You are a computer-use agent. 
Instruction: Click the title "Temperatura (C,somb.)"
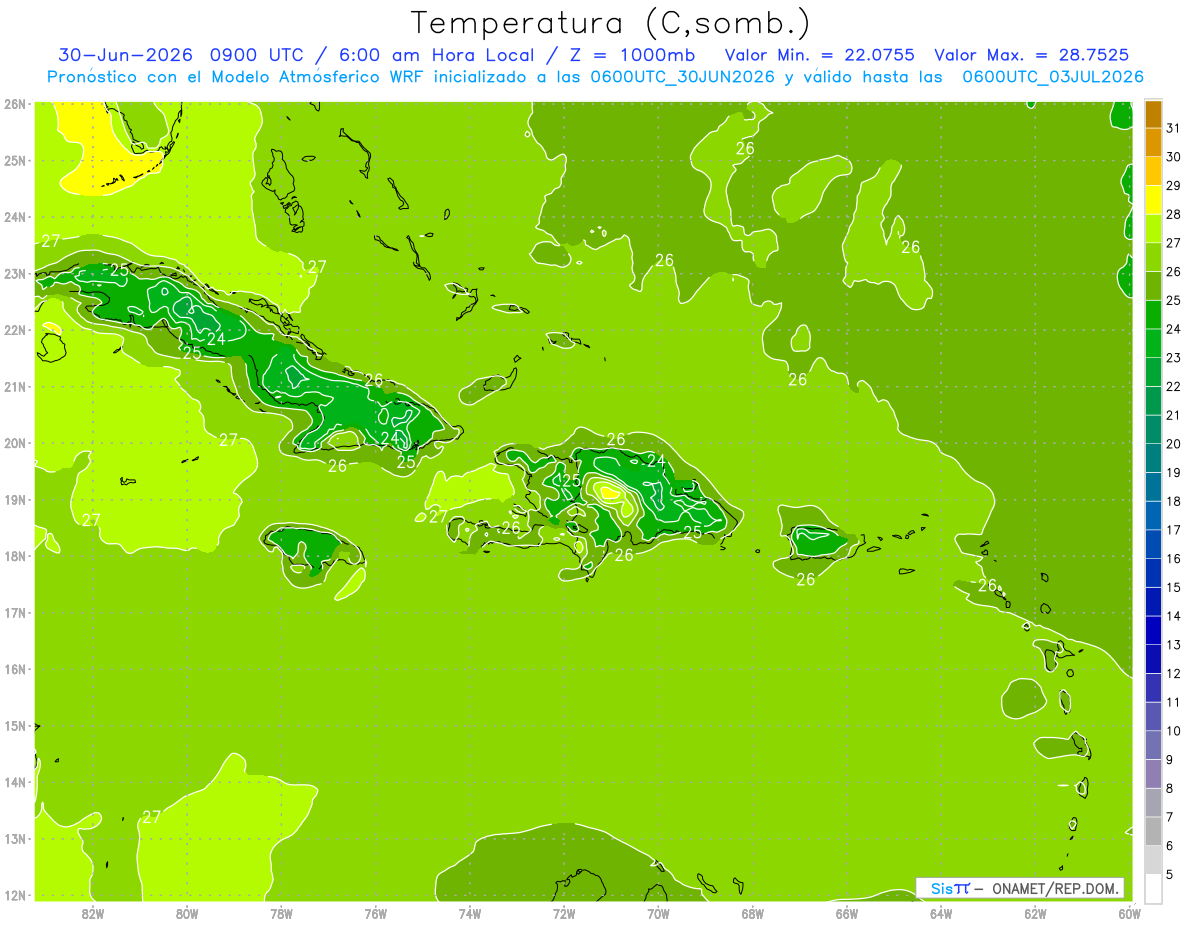tap(611, 22)
